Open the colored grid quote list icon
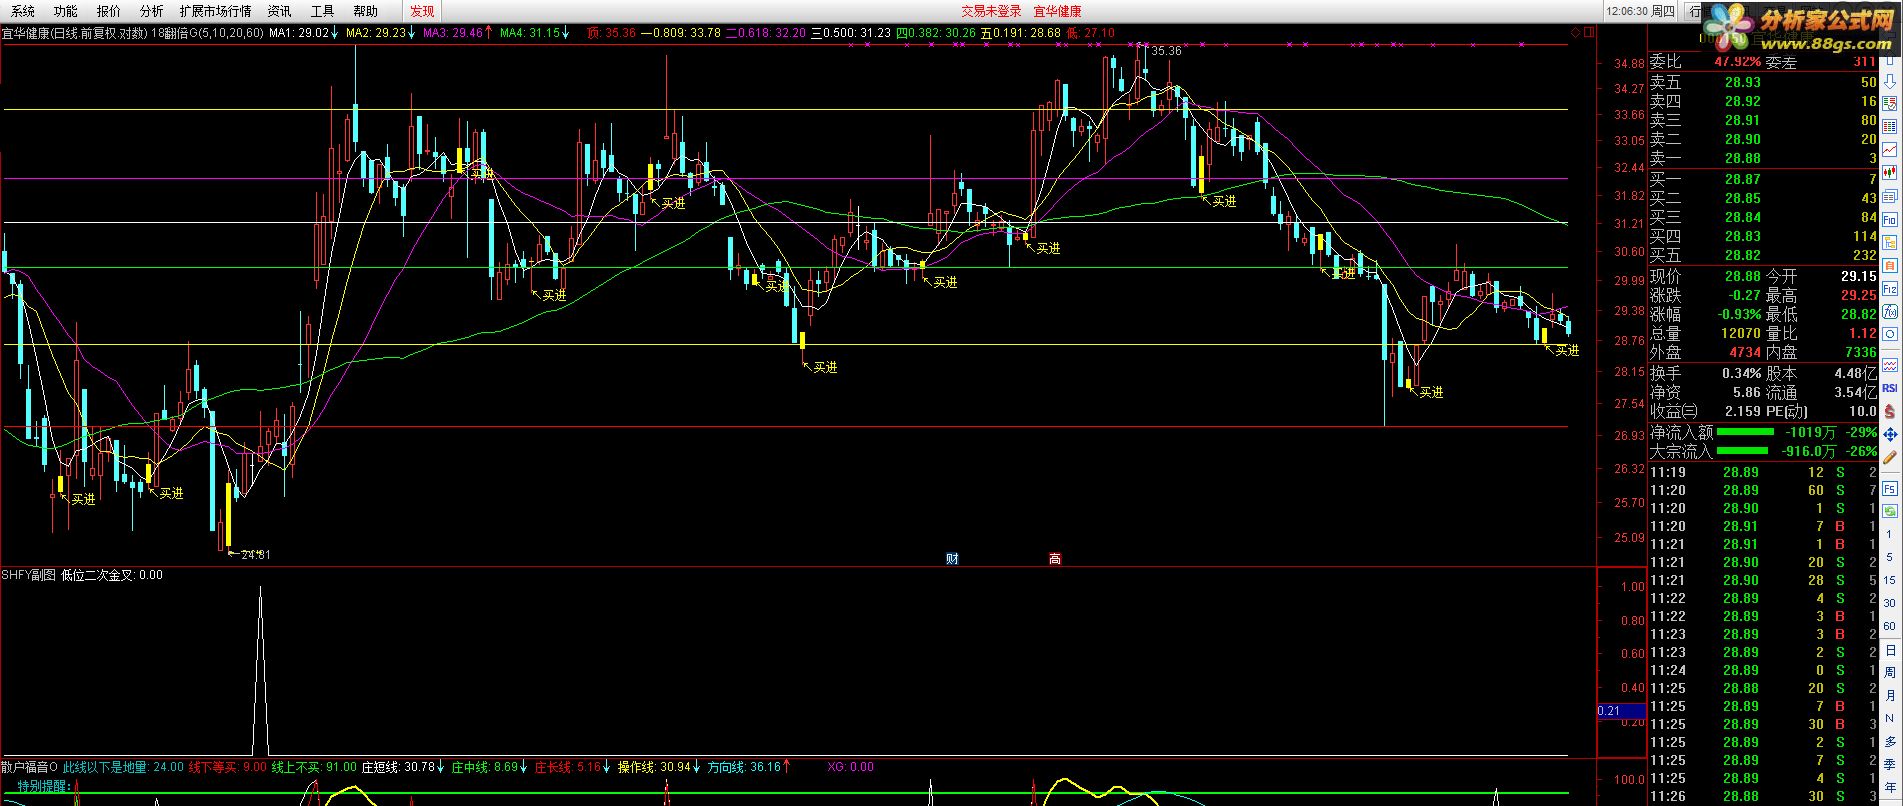The width and height of the screenshot is (1903, 806). click(x=1890, y=126)
